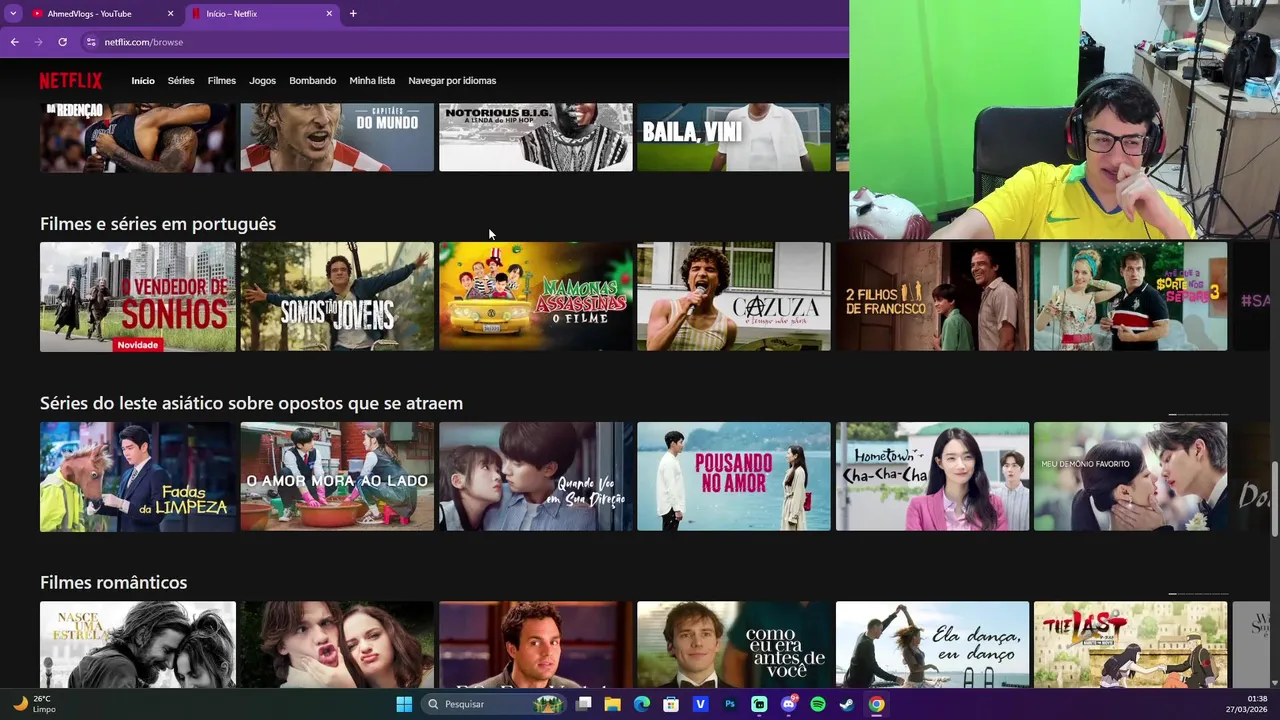This screenshot has width=1280, height=720.
Task: Click the Pesquisar taskbar search box
Action: 494,704
